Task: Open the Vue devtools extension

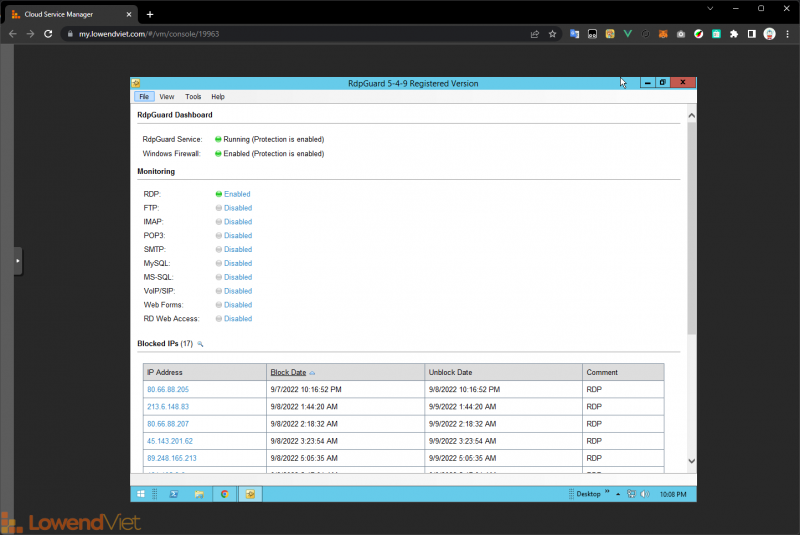Action: click(x=628, y=34)
